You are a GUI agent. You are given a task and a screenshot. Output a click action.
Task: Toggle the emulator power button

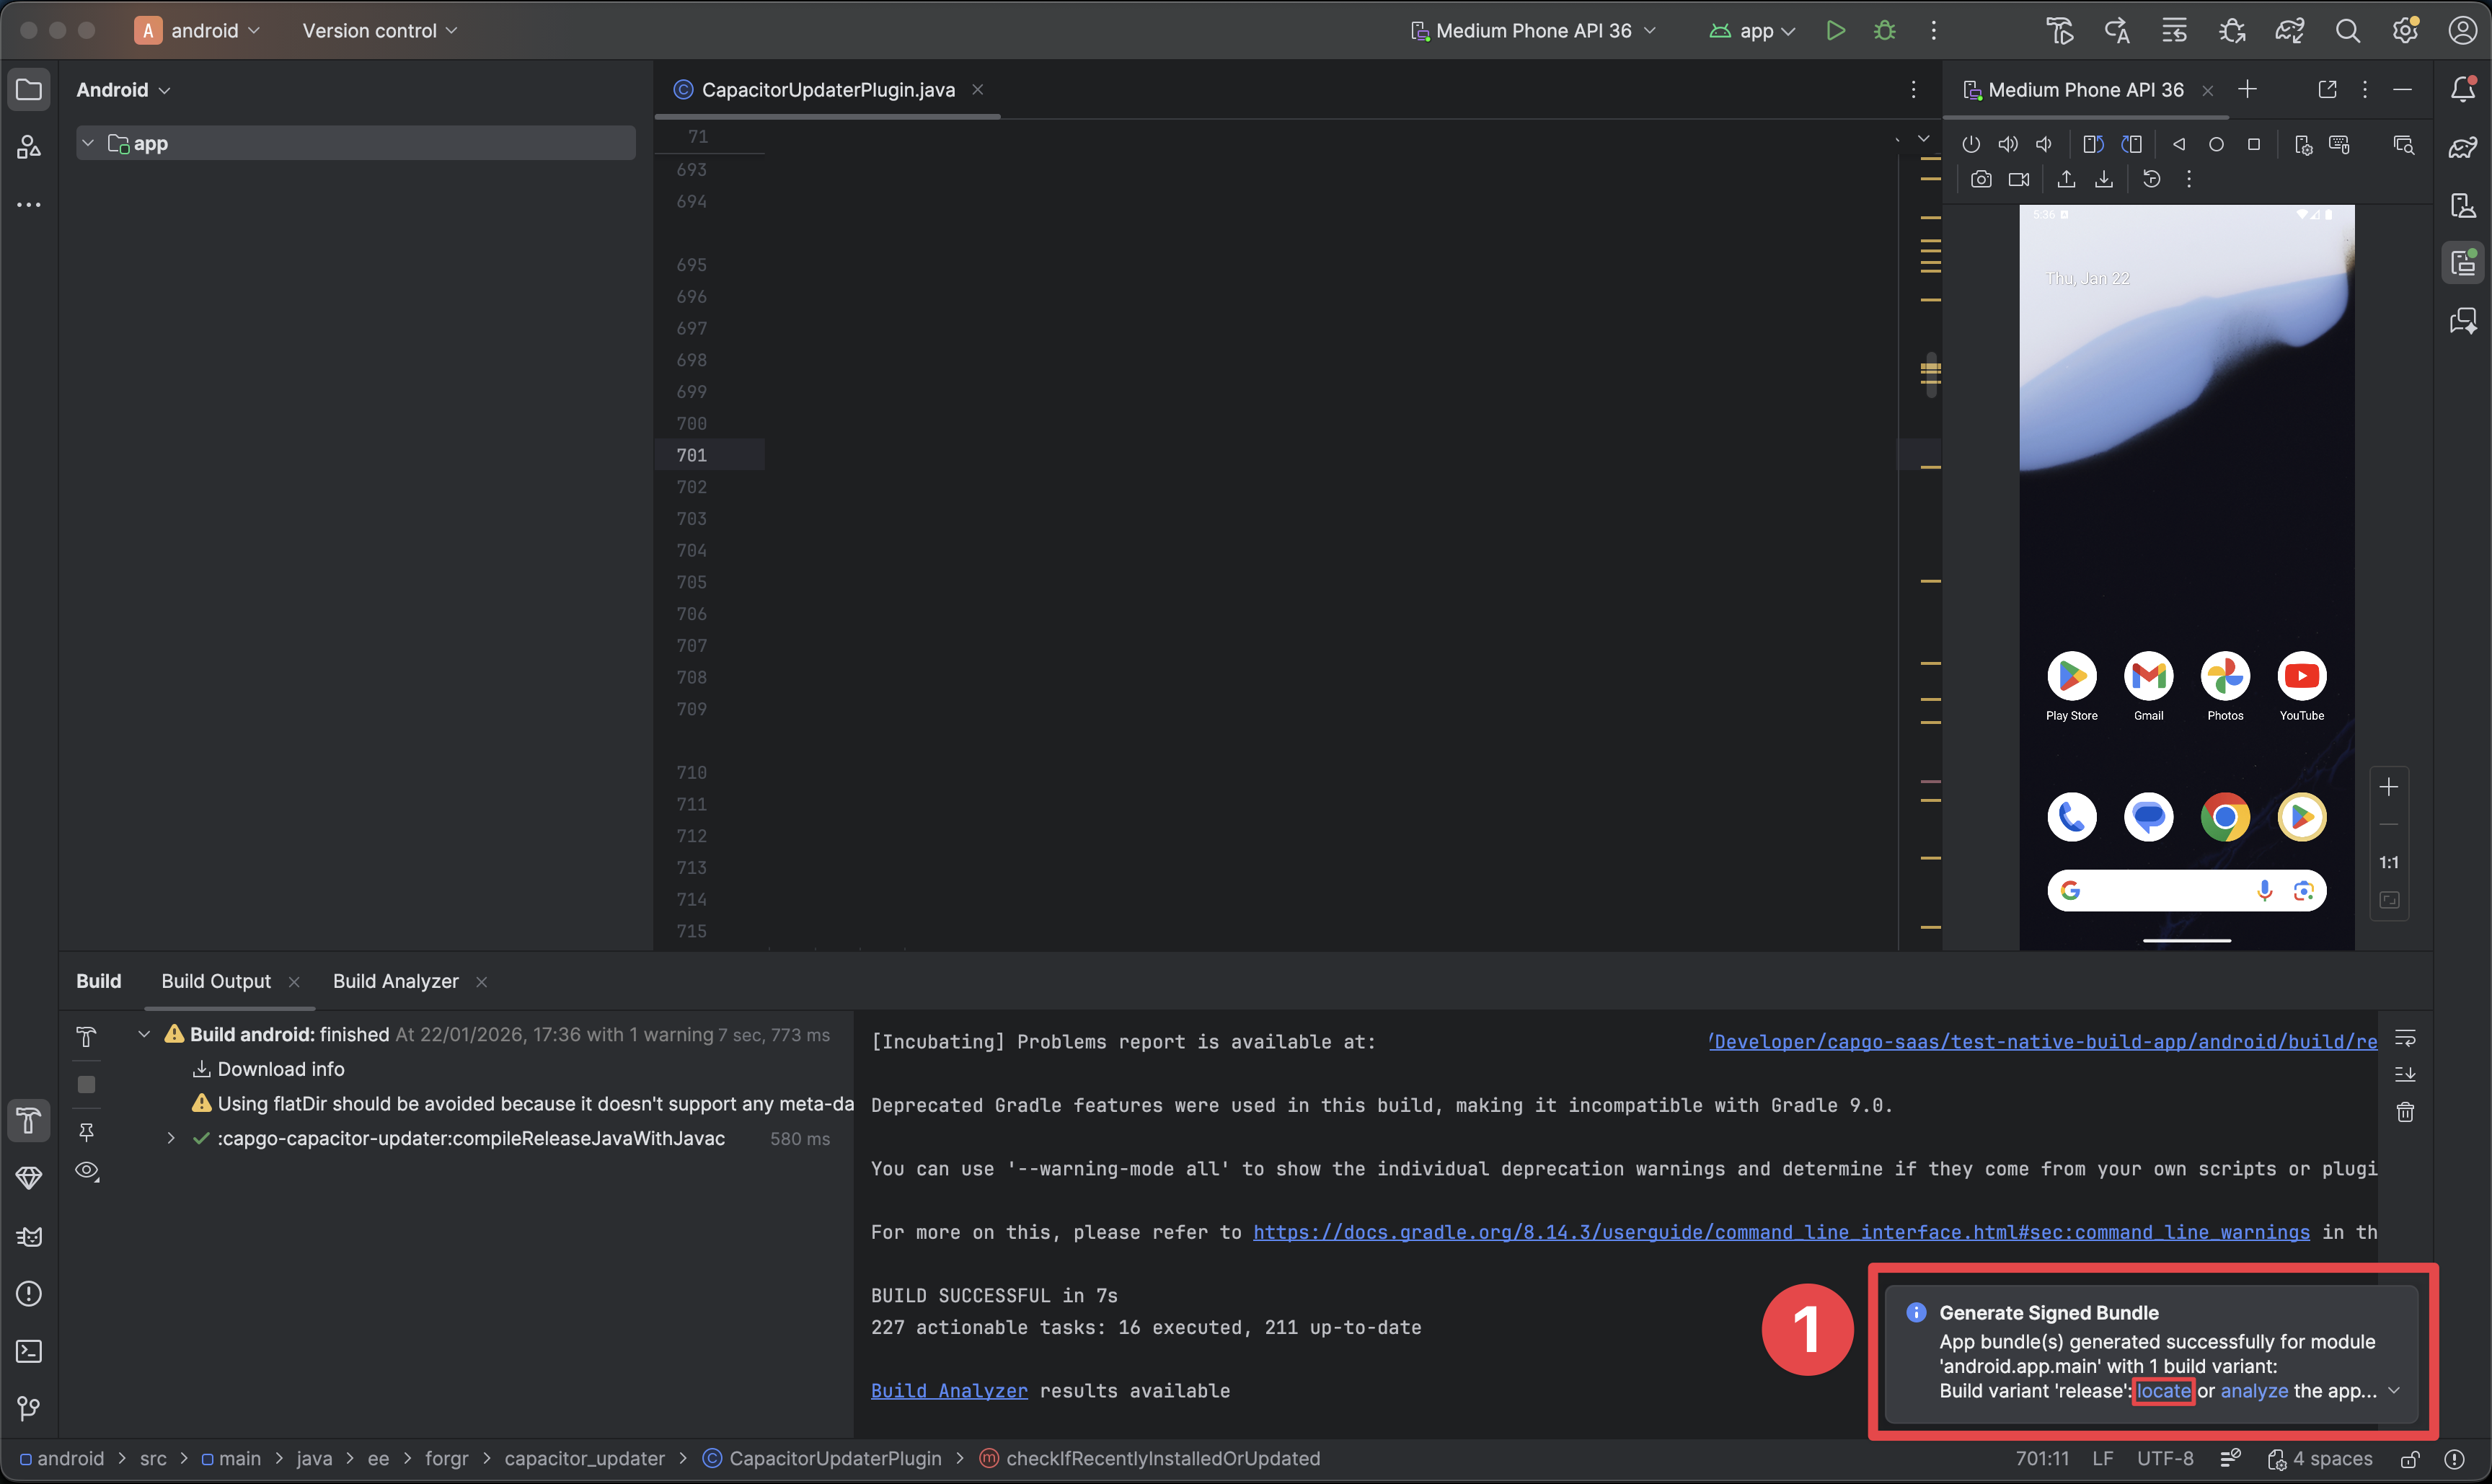[1971, 143]
